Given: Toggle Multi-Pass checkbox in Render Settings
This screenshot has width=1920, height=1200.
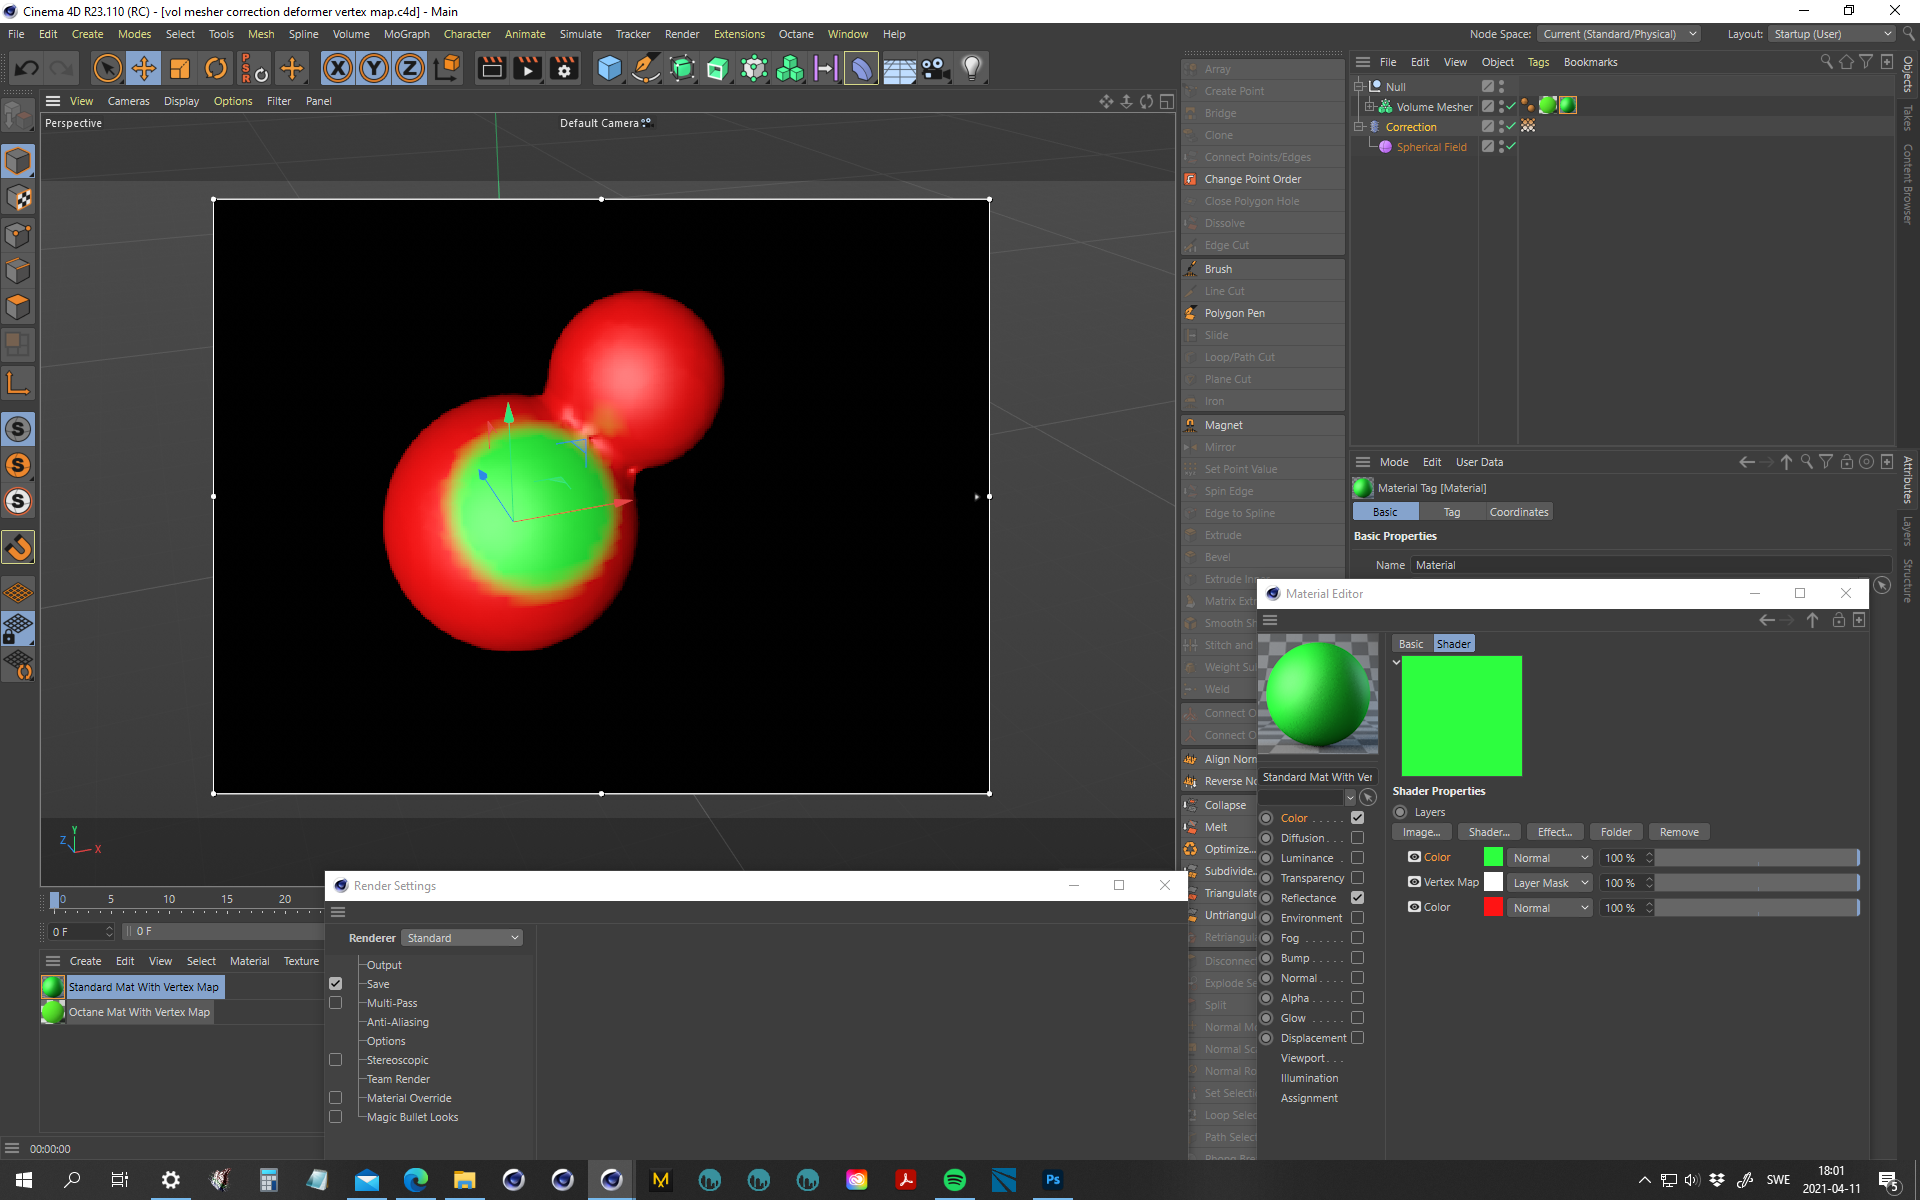Looking at the screenshot, I should pos(336,1003).
